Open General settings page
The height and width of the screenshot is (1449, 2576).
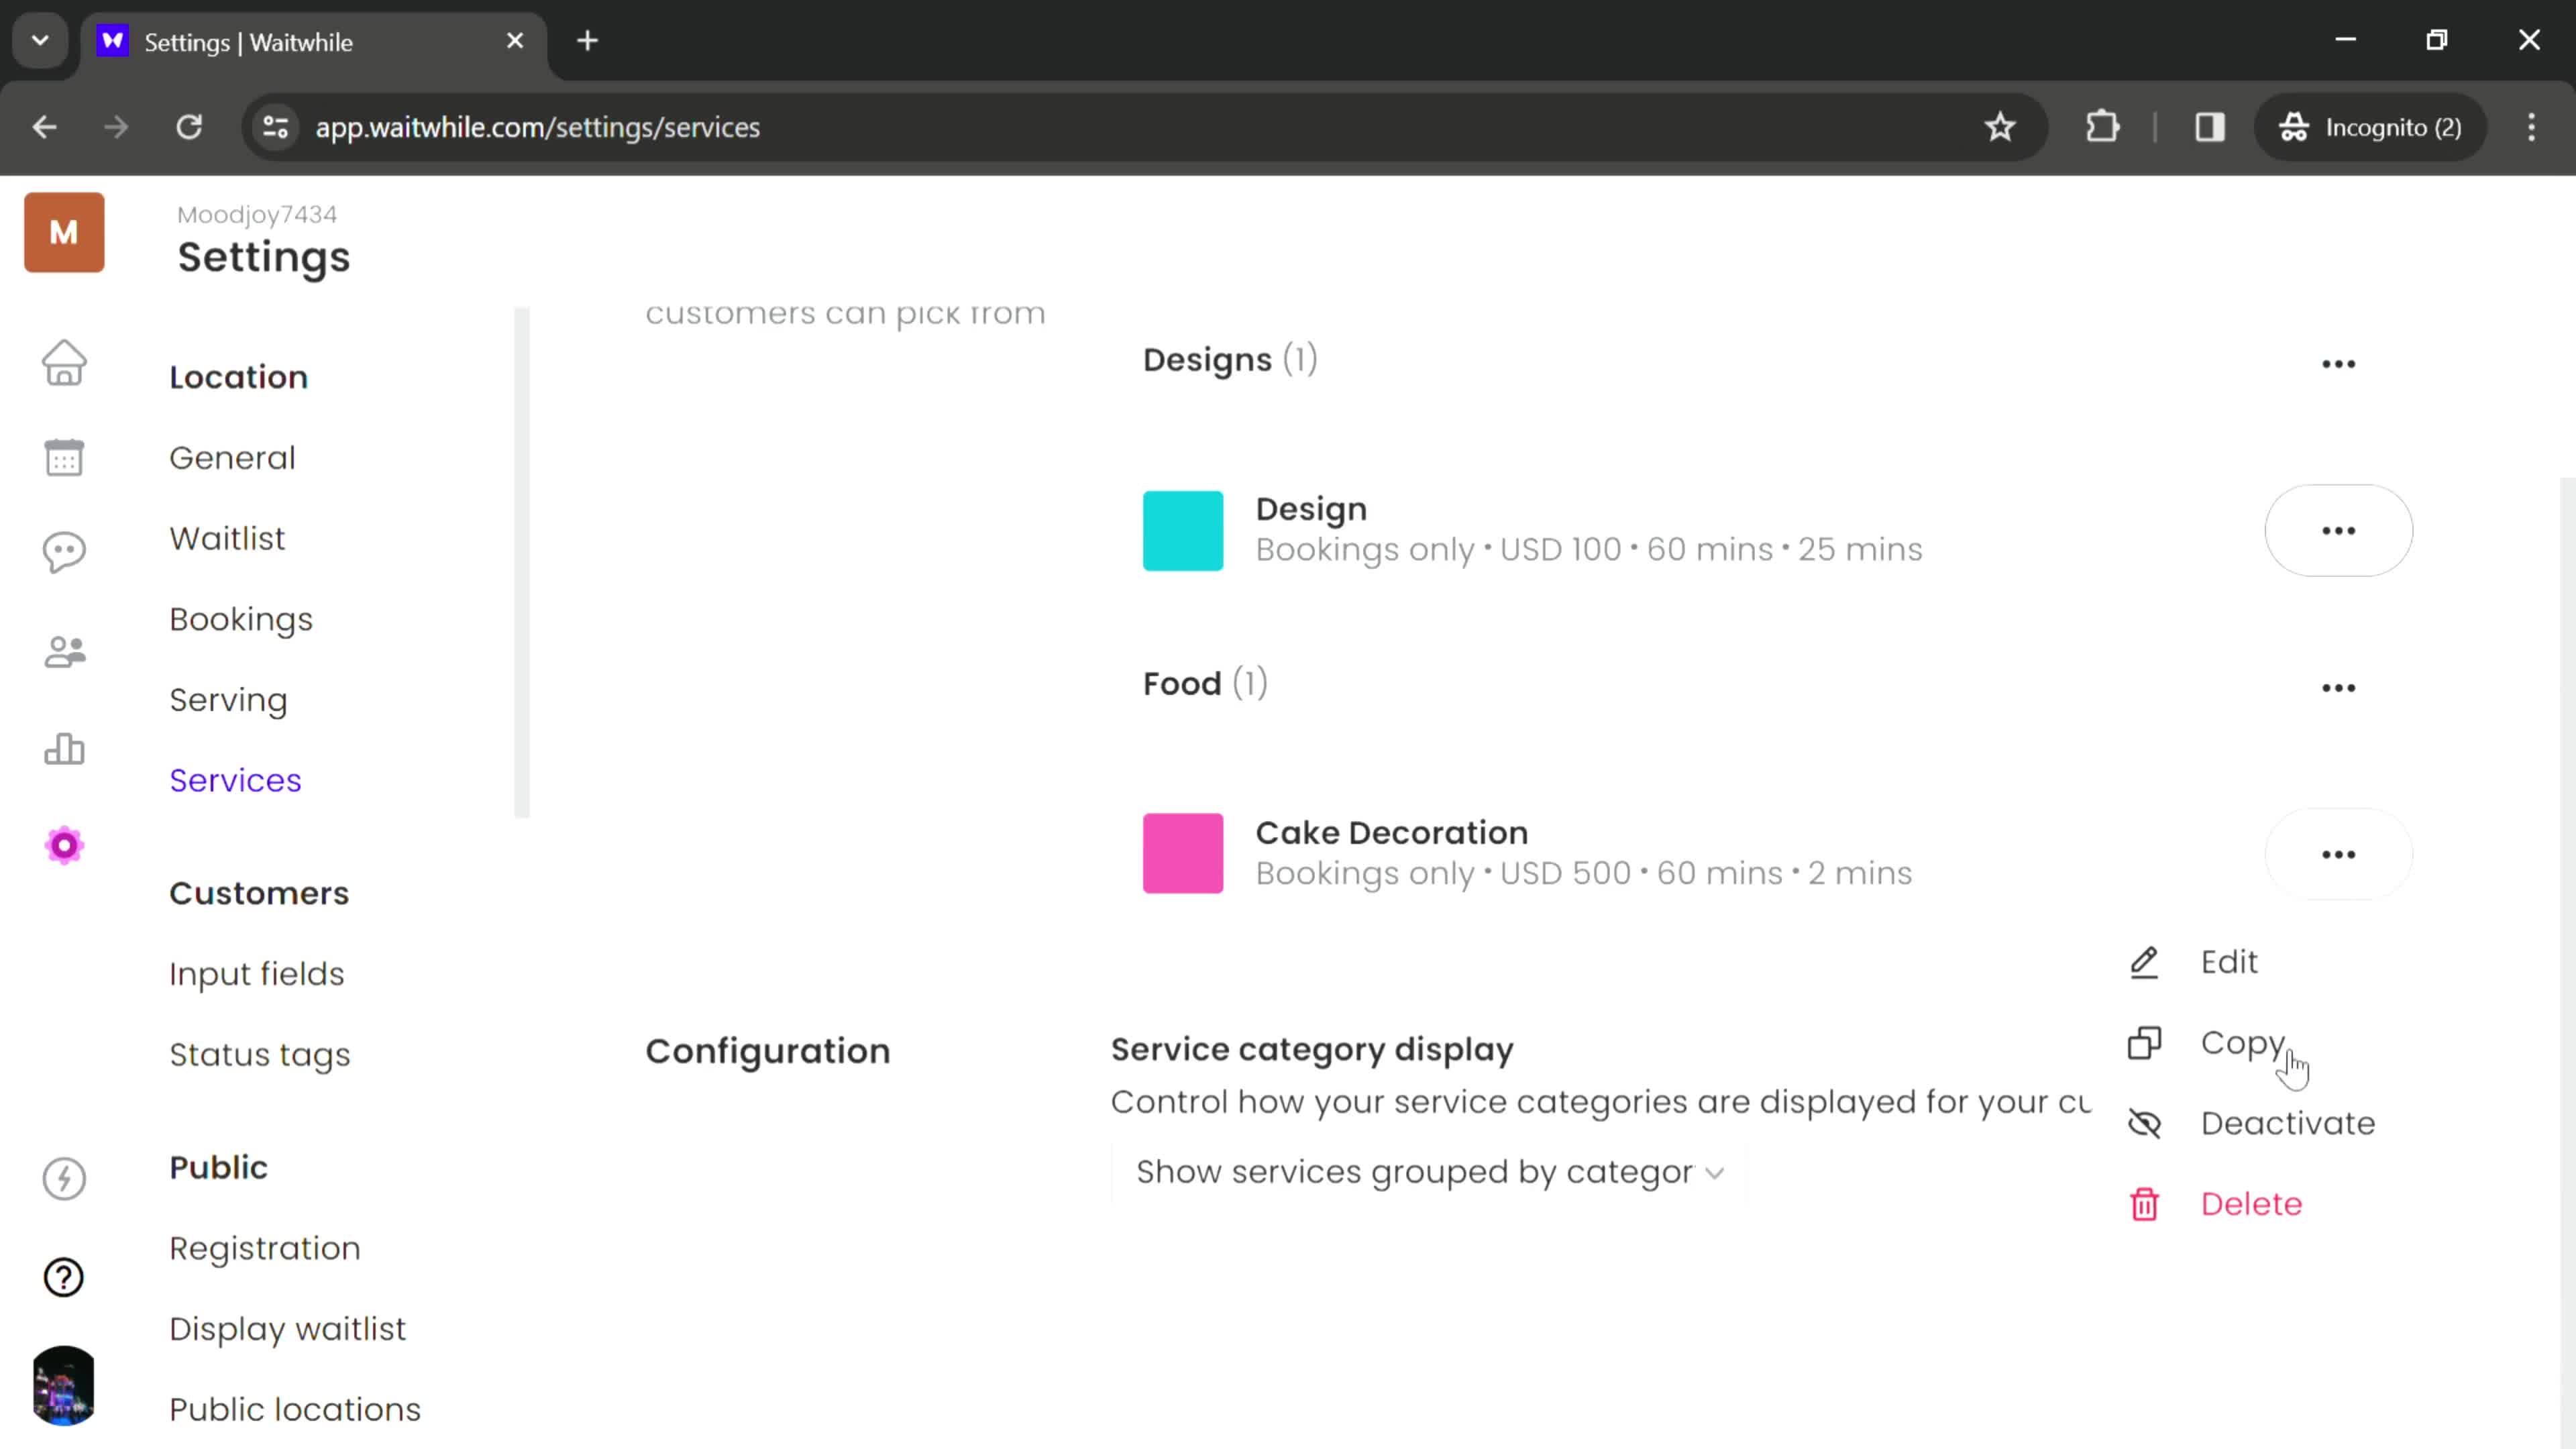pos(232,458)
